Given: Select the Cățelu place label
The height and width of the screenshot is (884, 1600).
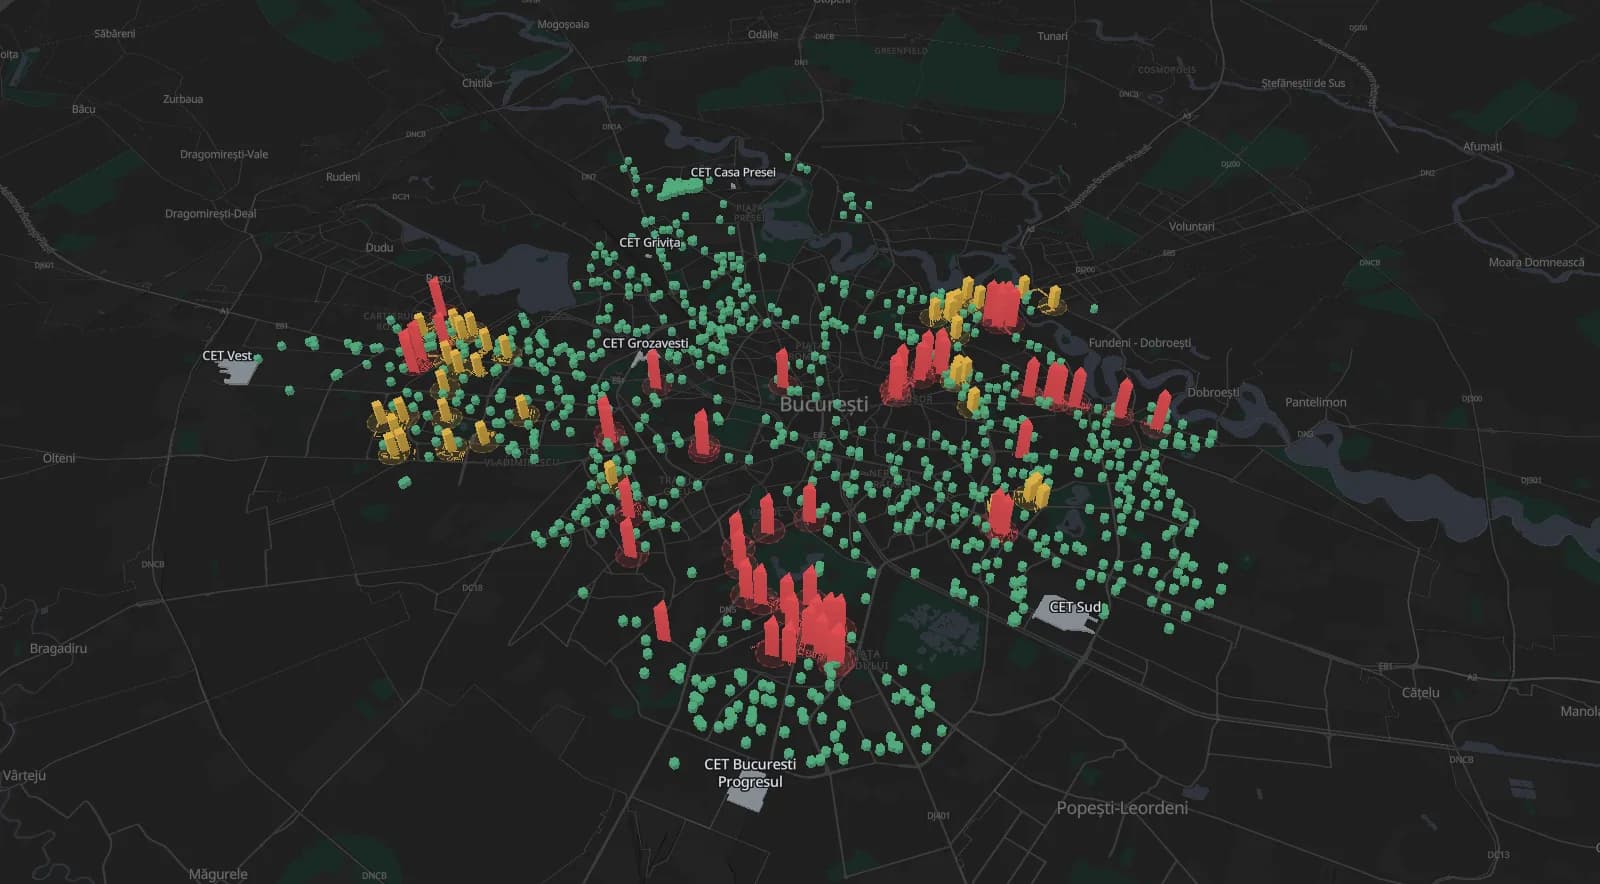Looking at the screenshot, I should pyautogui.click(x=1420, y=692).
